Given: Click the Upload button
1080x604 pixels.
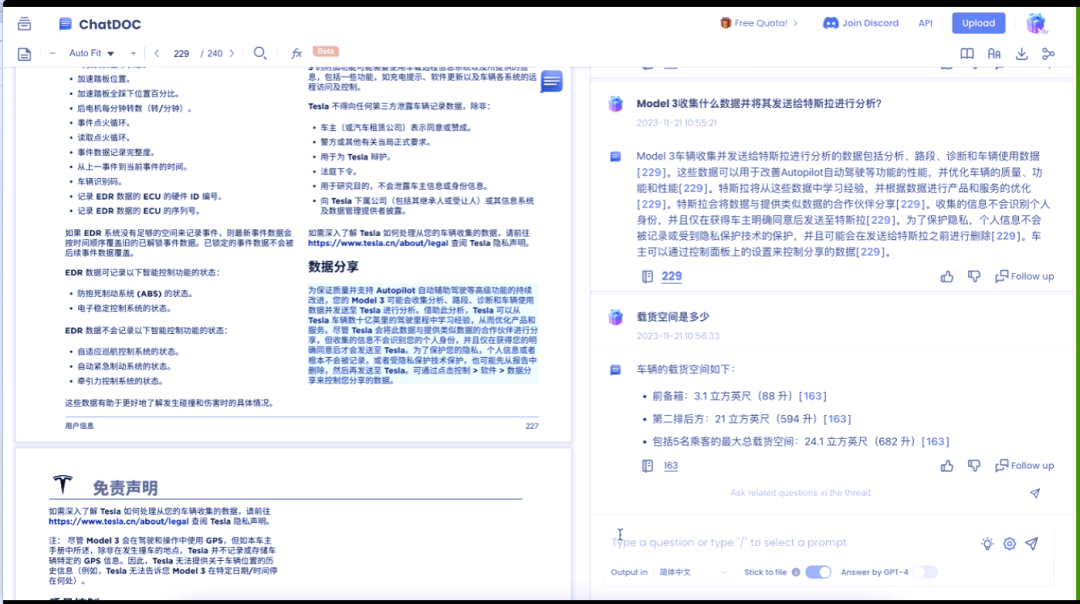Looking at the screenshot, I should [978, 22].
